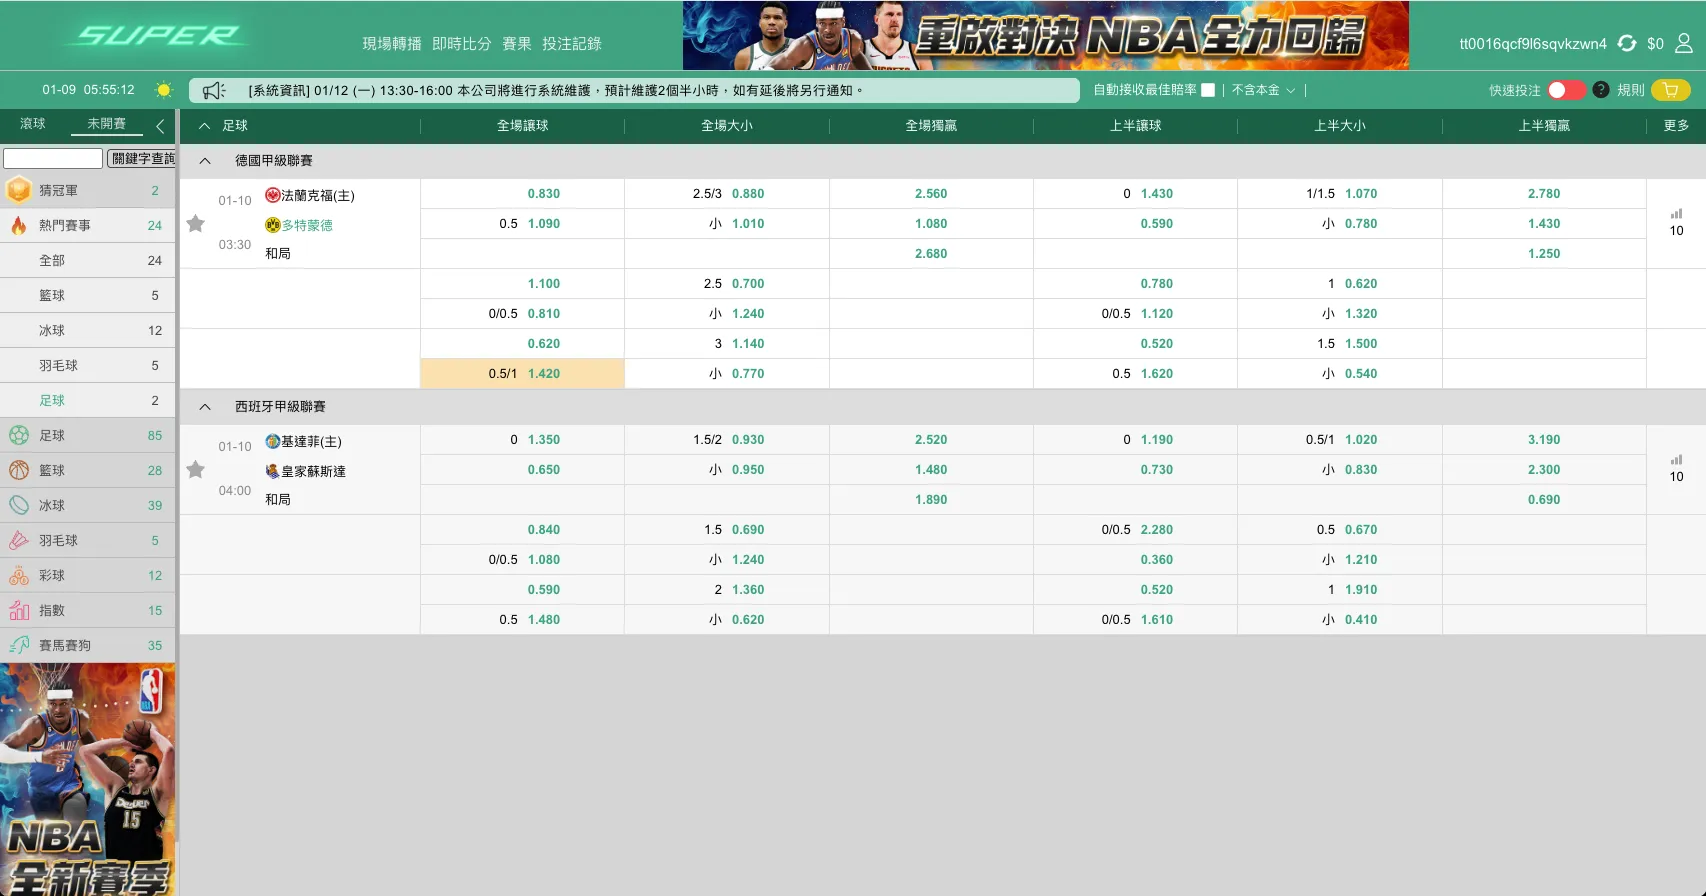Open 指數 index category

88,610
